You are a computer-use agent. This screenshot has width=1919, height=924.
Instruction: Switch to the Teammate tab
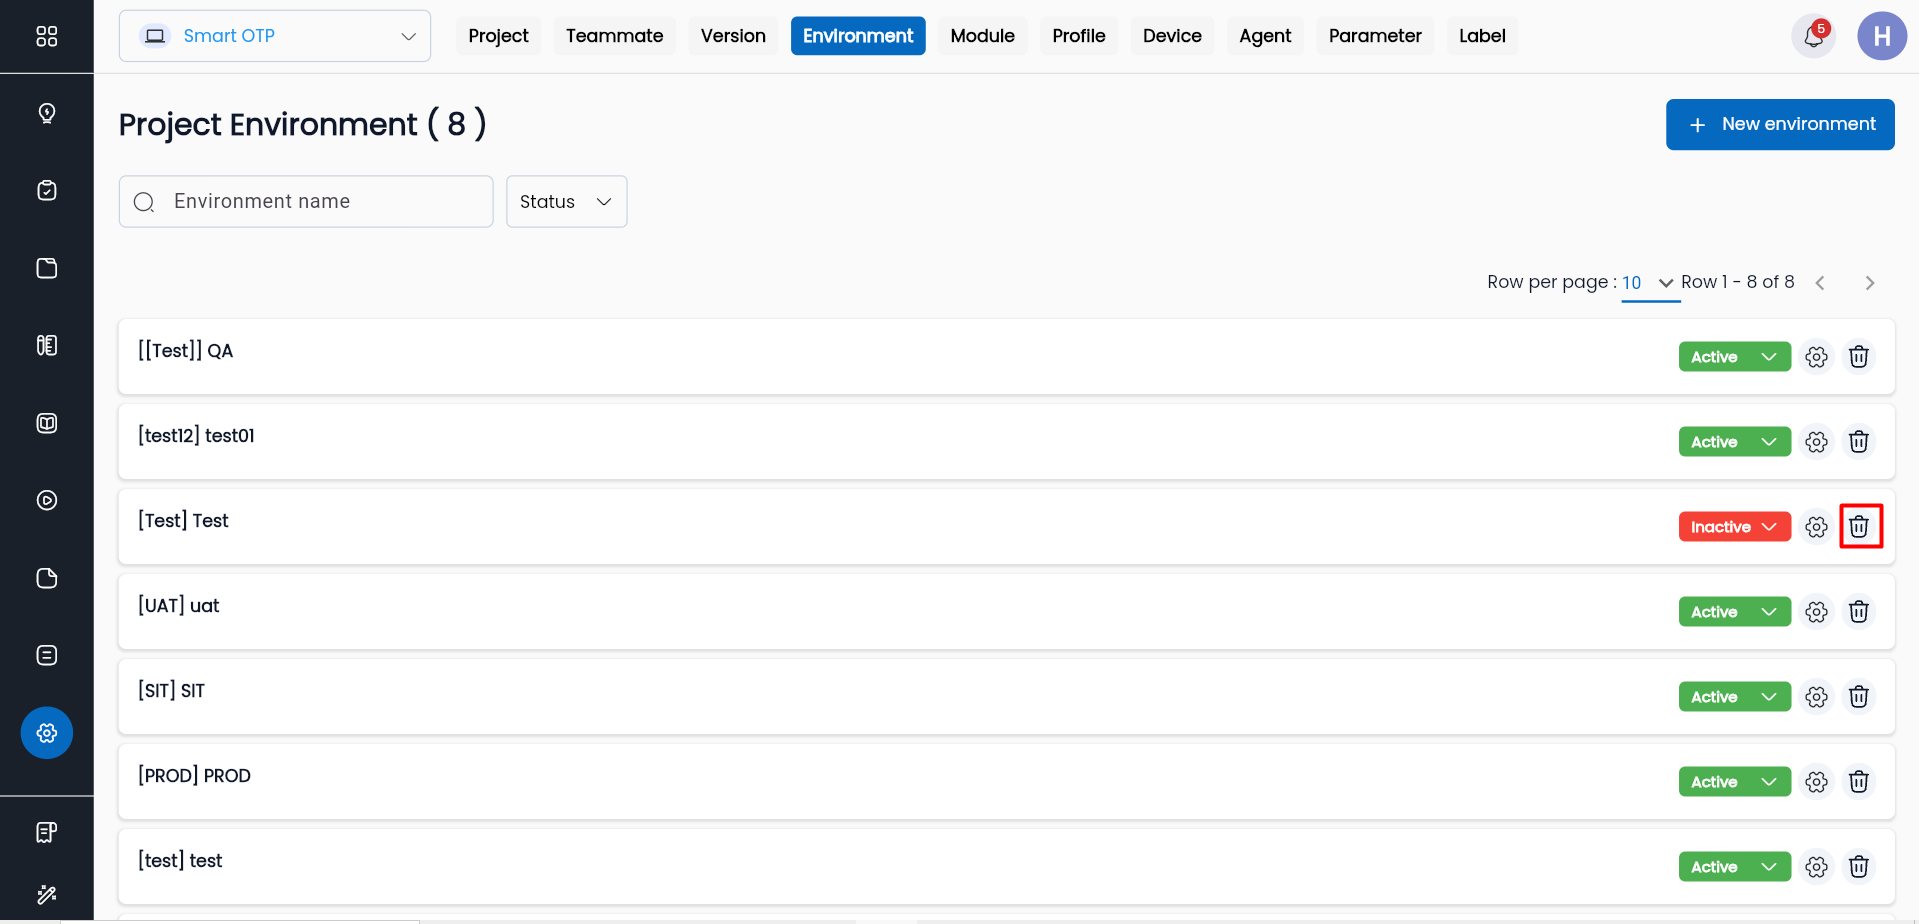pos(614,36)
